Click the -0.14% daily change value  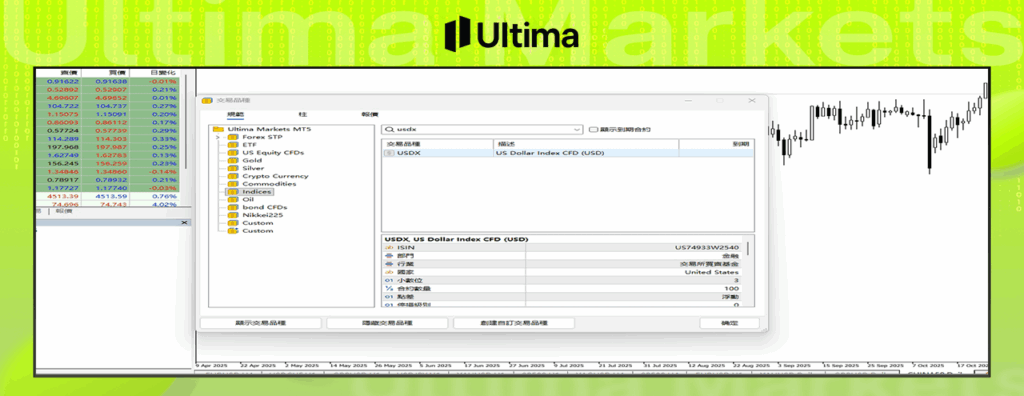coord(163,171)
